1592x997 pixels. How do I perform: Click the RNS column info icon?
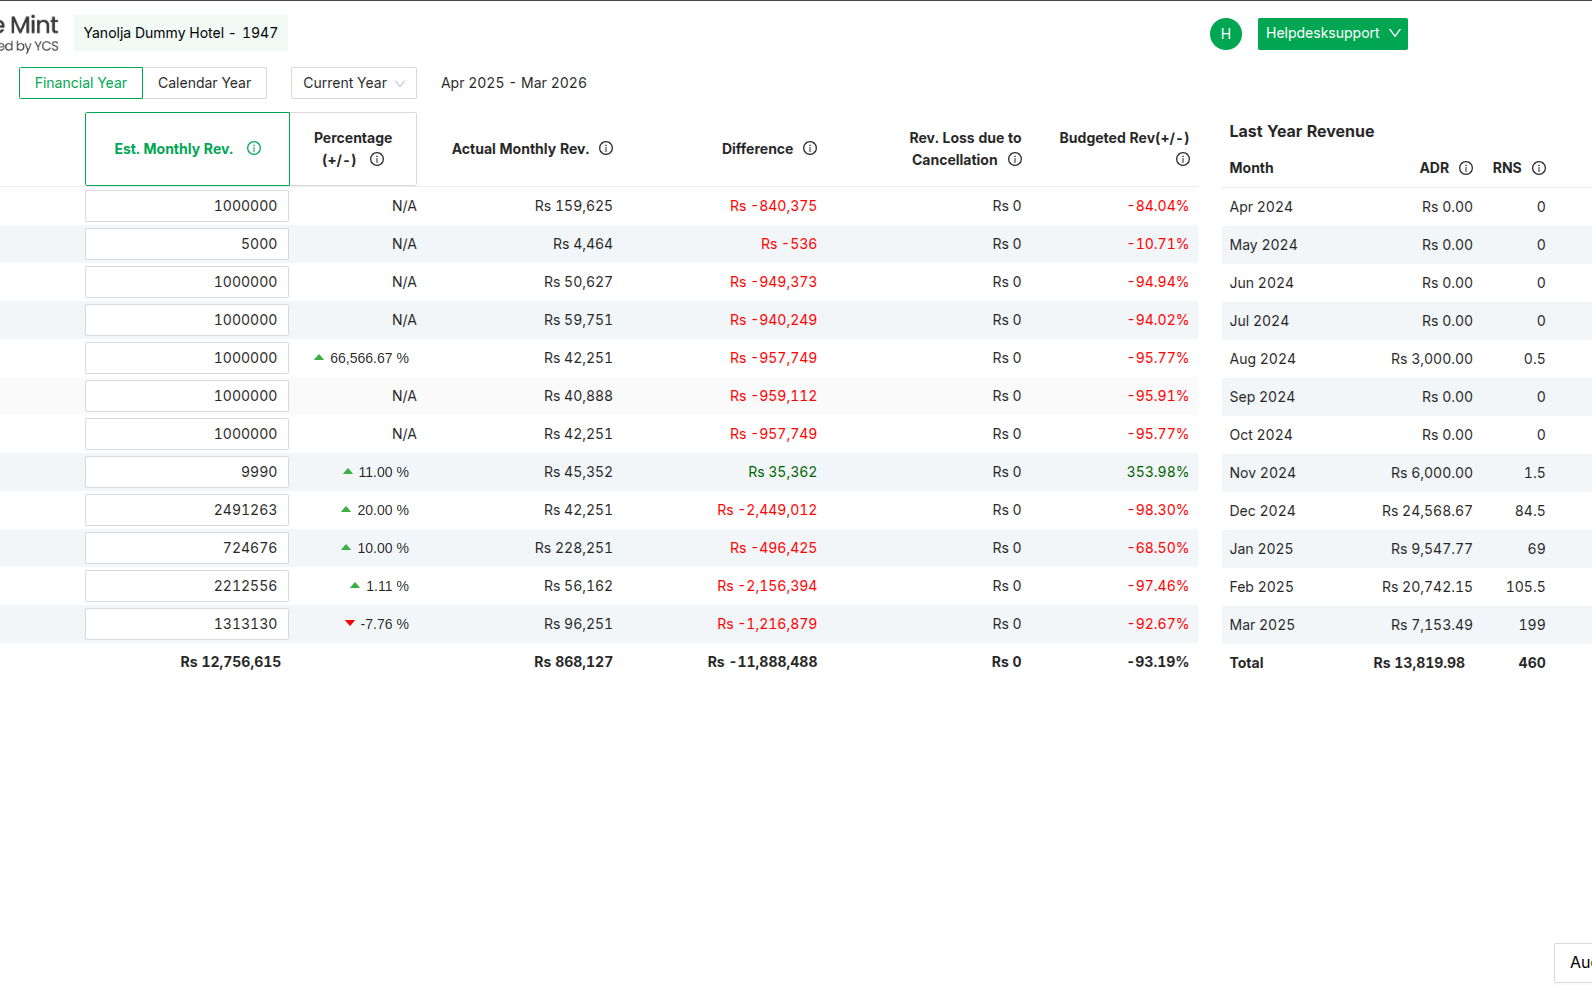[x=1539, y=168]
